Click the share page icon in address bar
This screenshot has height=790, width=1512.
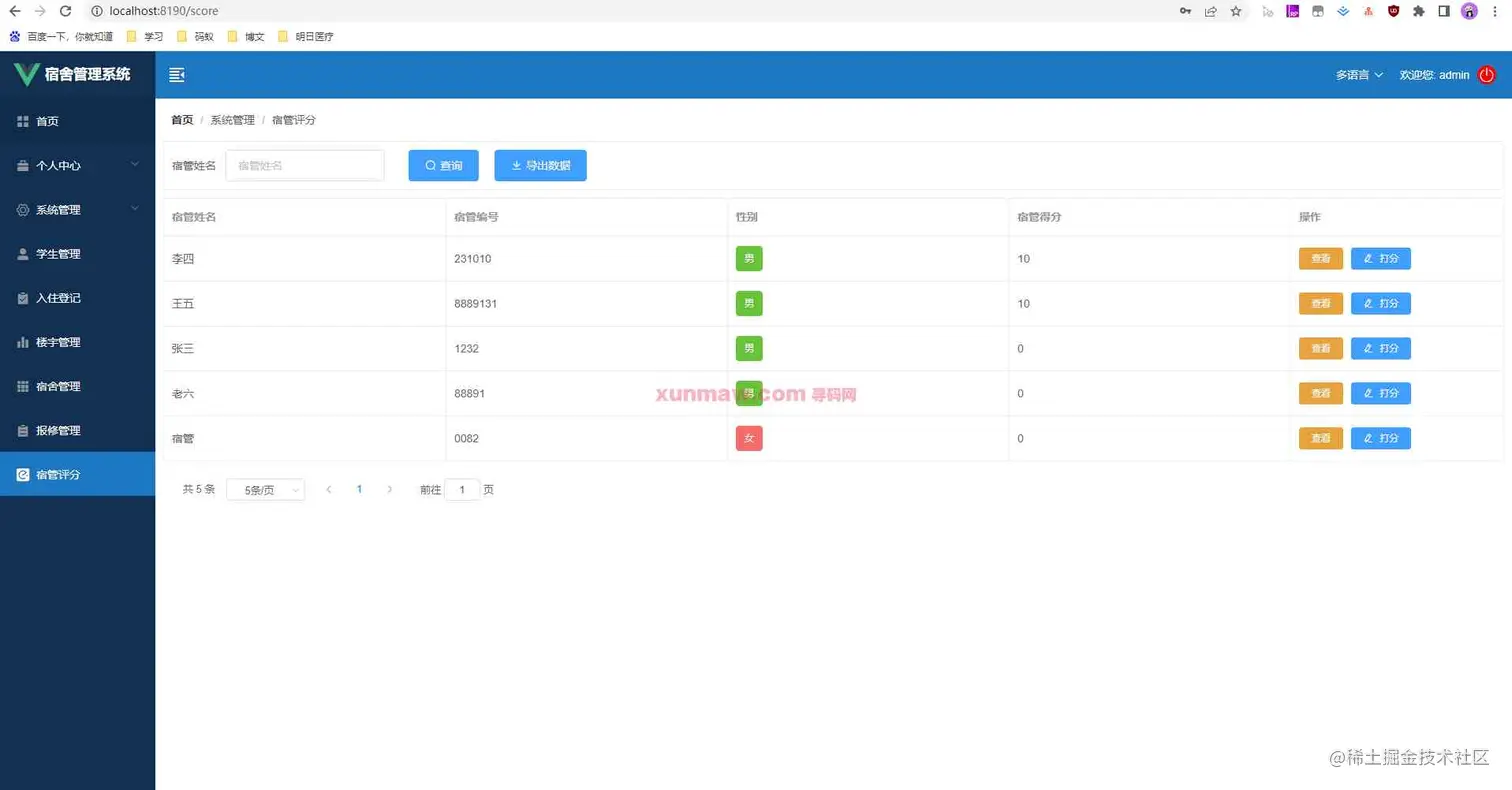[1211, 11]
